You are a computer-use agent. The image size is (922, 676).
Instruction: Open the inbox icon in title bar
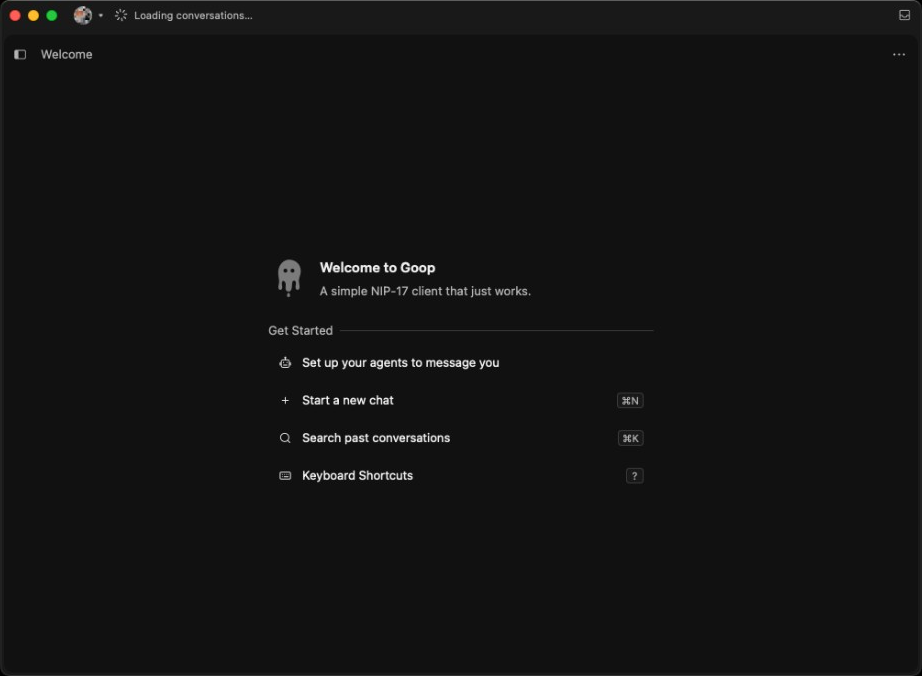pos(904,15)
